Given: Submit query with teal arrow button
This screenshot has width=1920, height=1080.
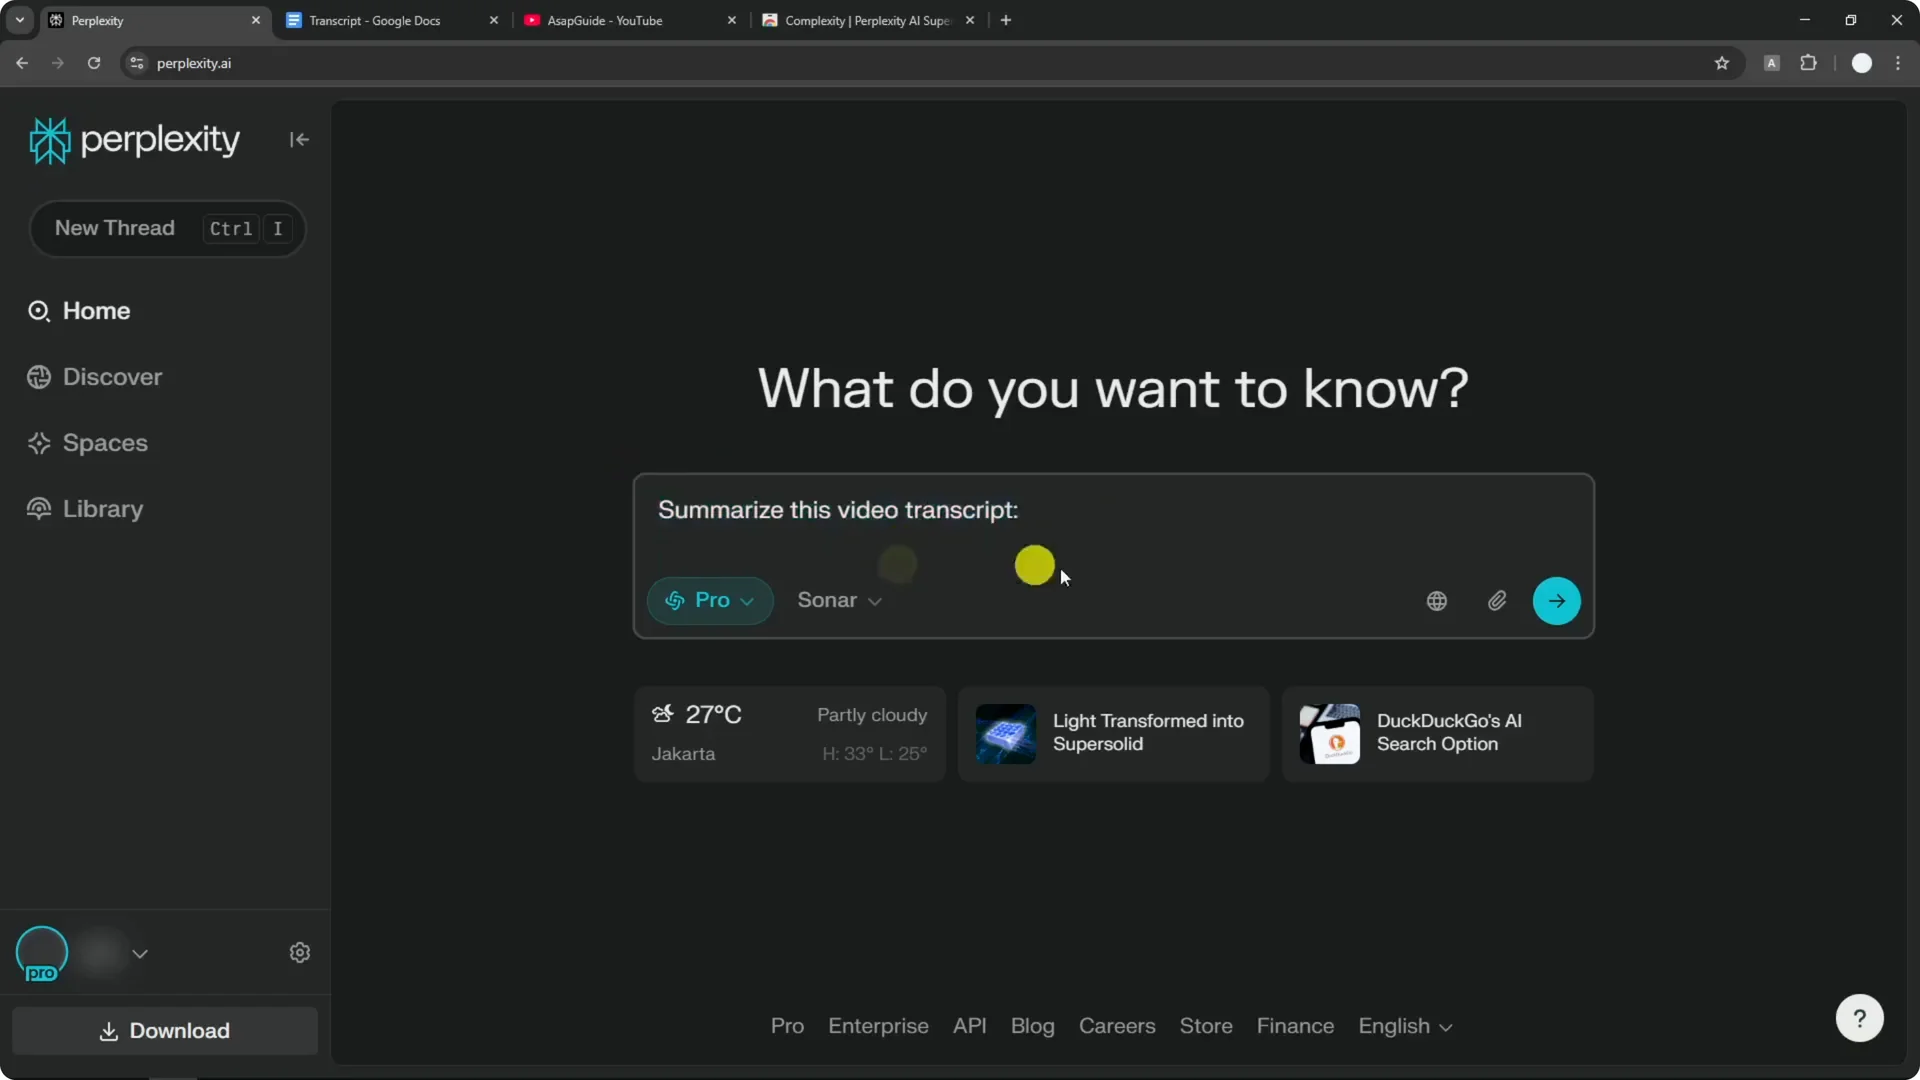Looking at the screenshot, I should tap(1556, 601).
